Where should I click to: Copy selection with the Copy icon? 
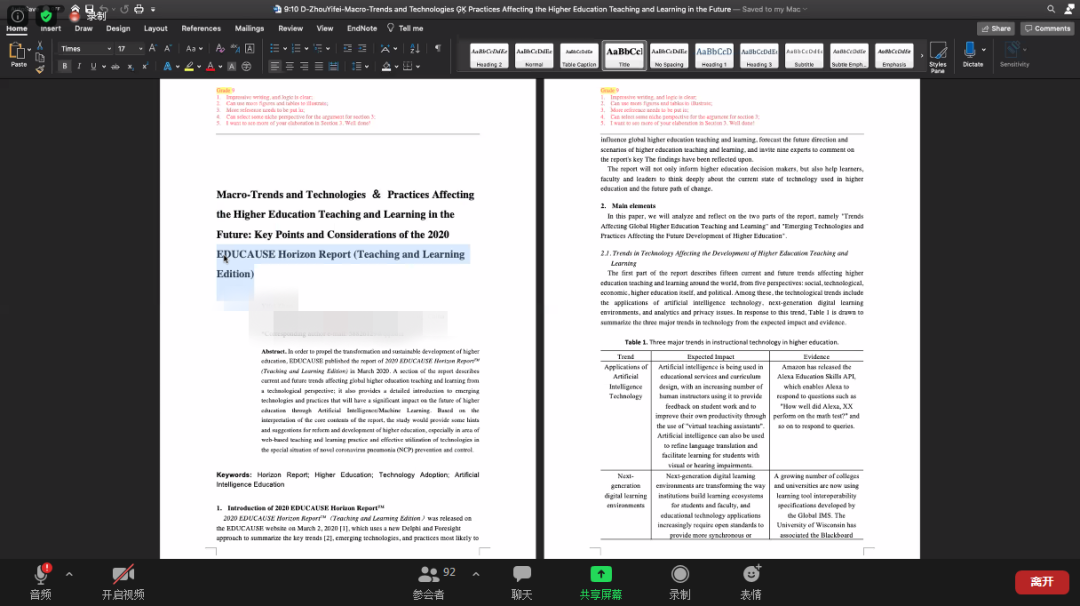(x=40, y=57)
